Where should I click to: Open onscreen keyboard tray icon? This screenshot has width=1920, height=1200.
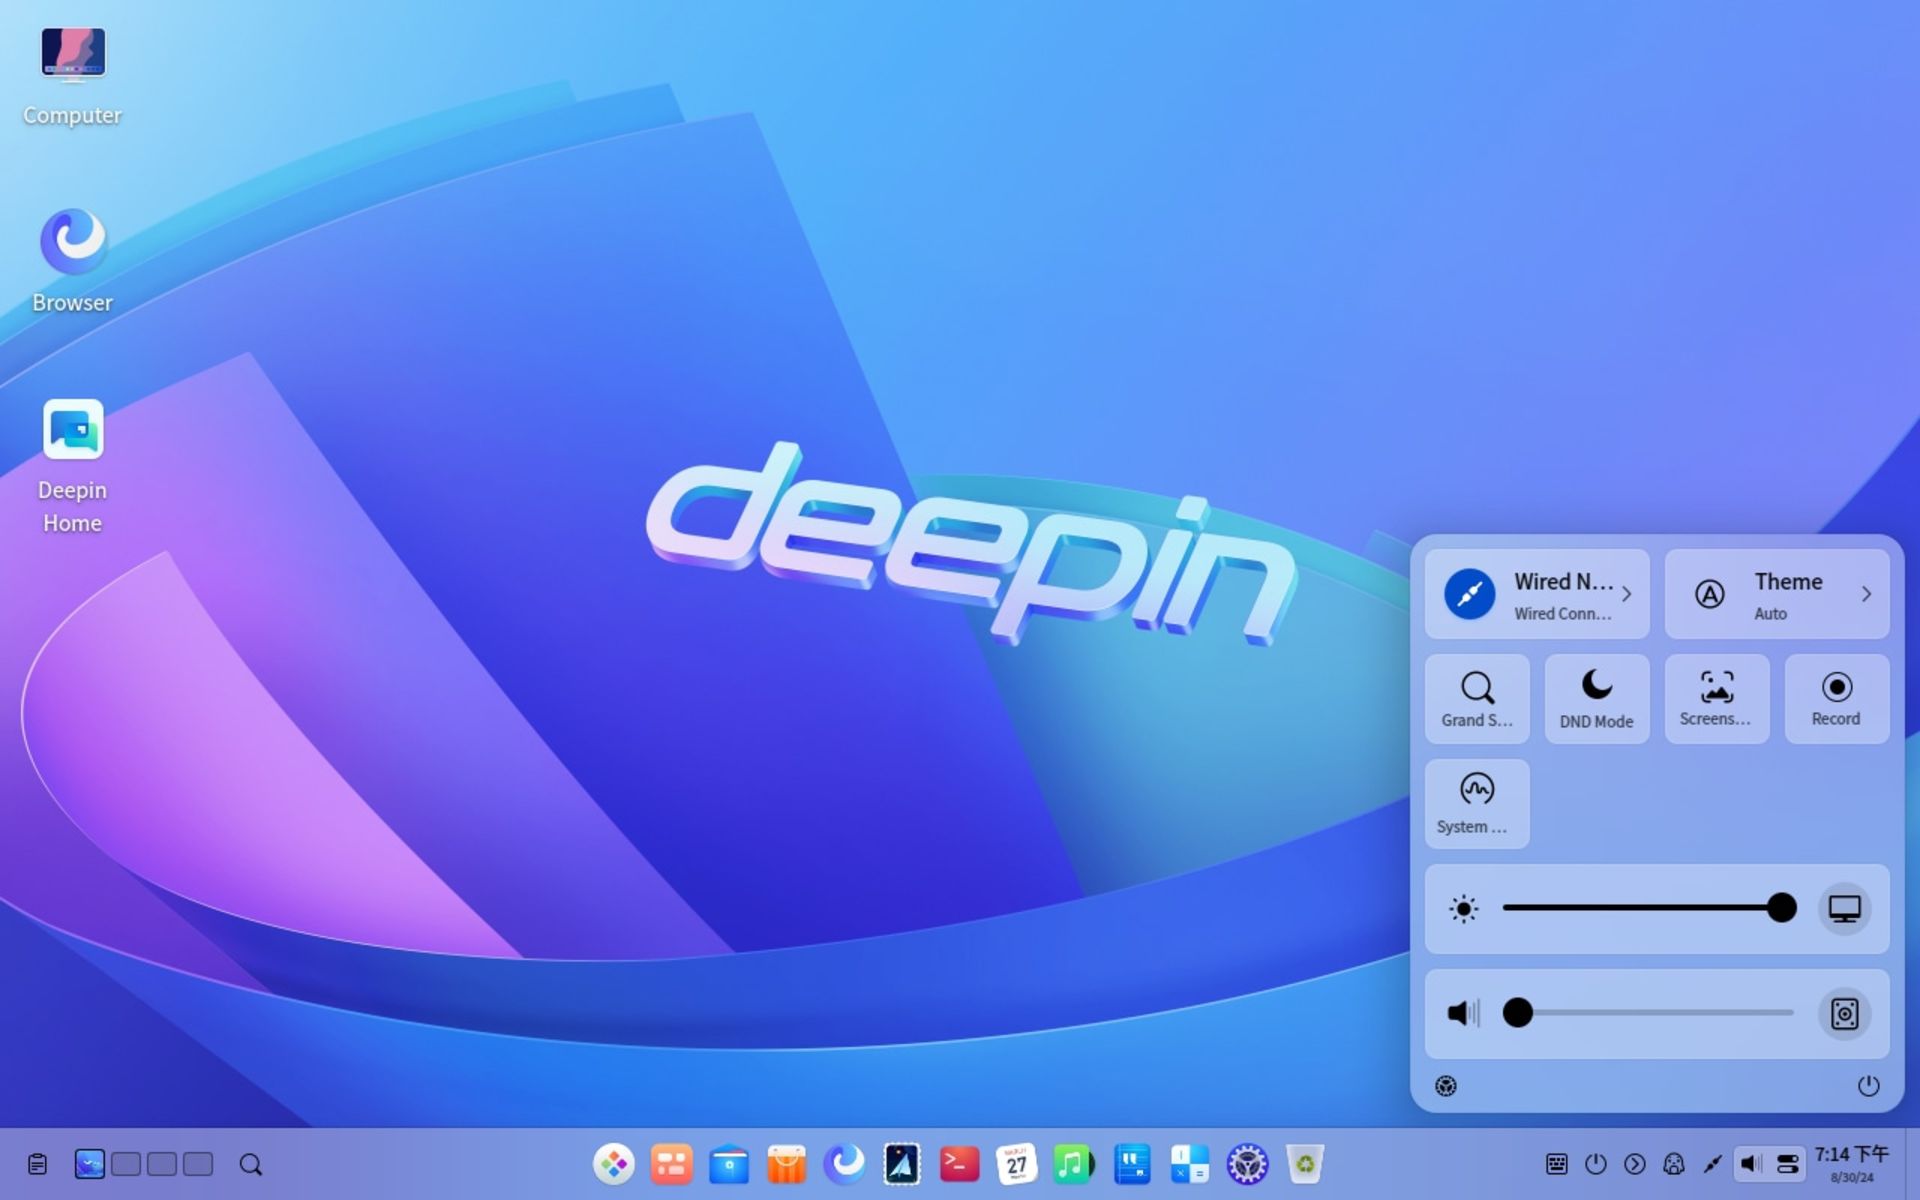coord(1557,1164)
